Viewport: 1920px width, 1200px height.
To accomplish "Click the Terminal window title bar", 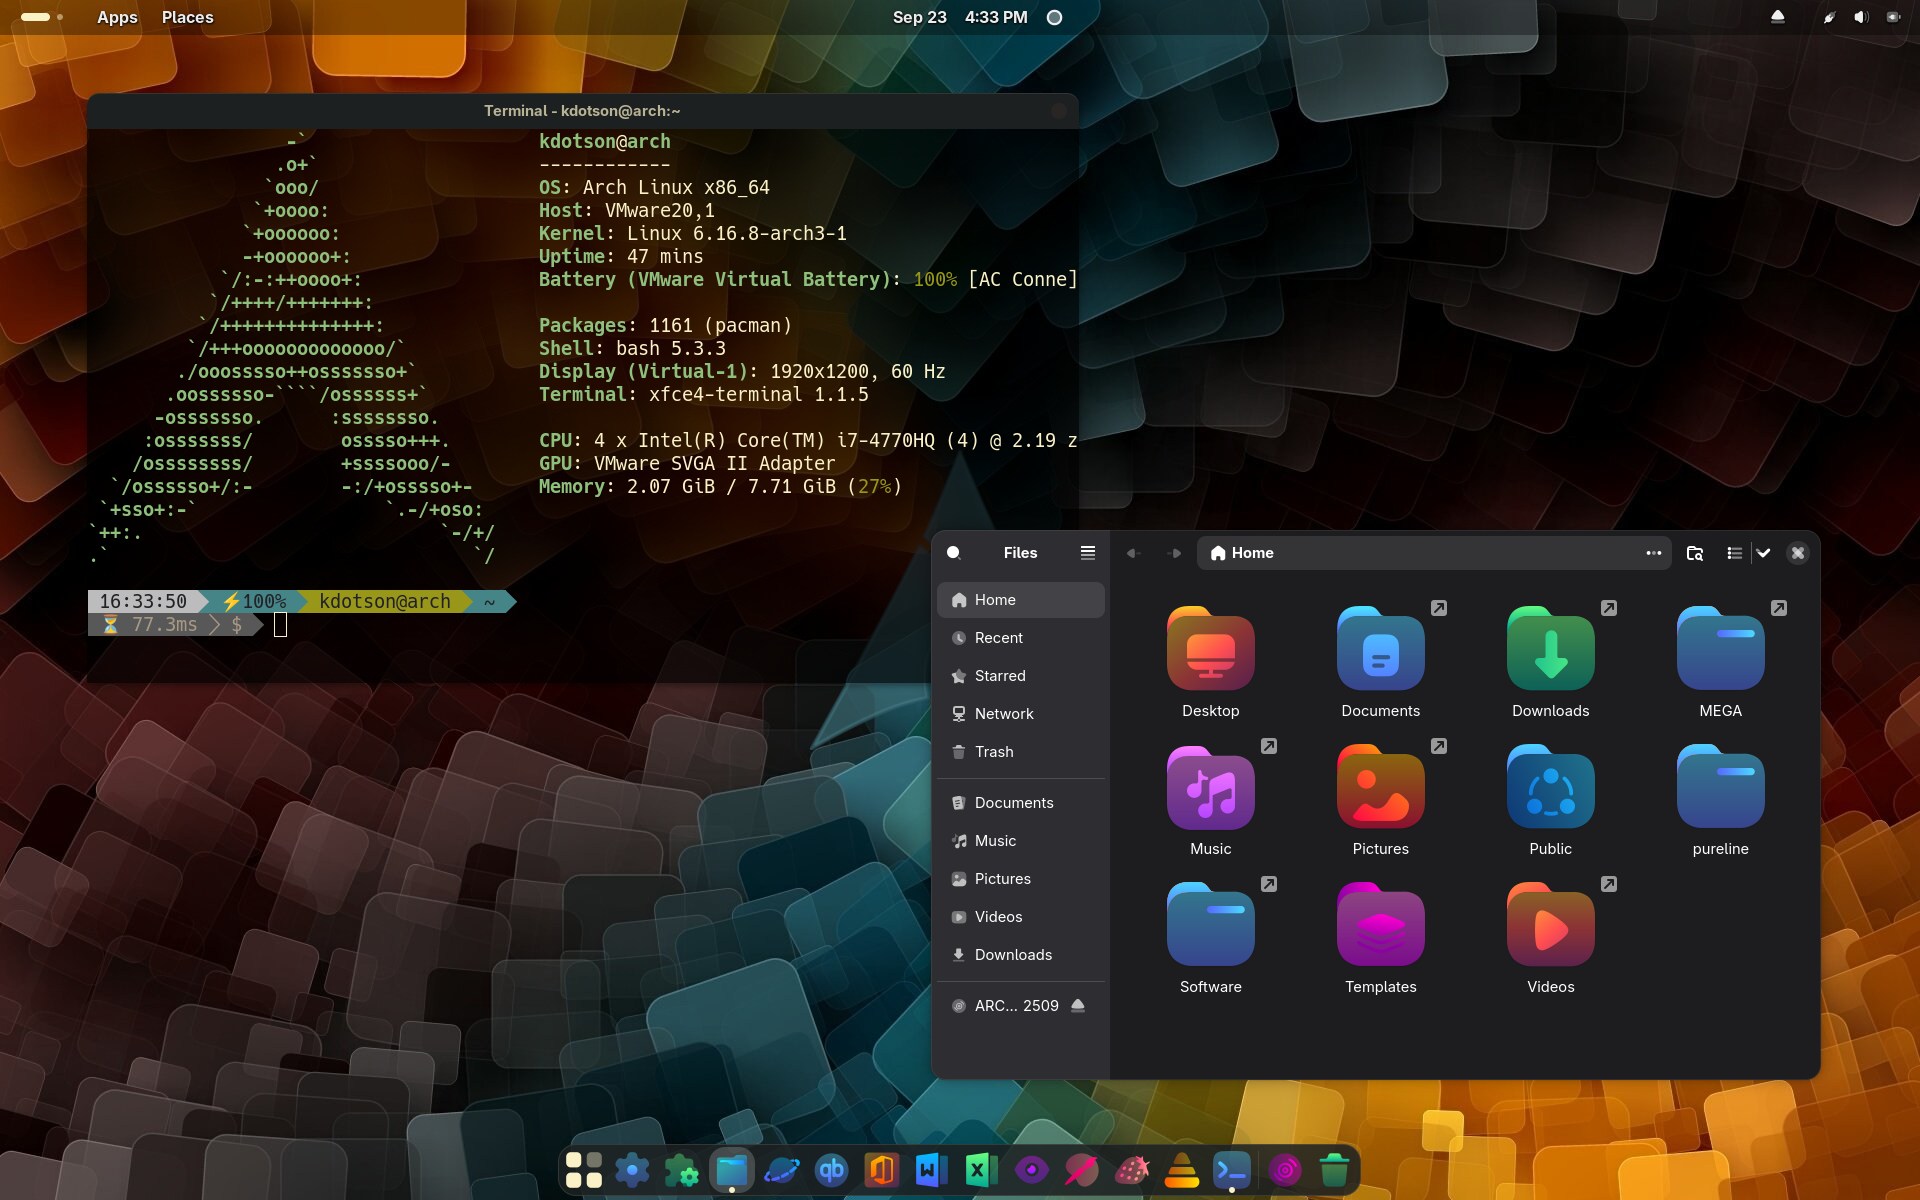I will (582, 111).
